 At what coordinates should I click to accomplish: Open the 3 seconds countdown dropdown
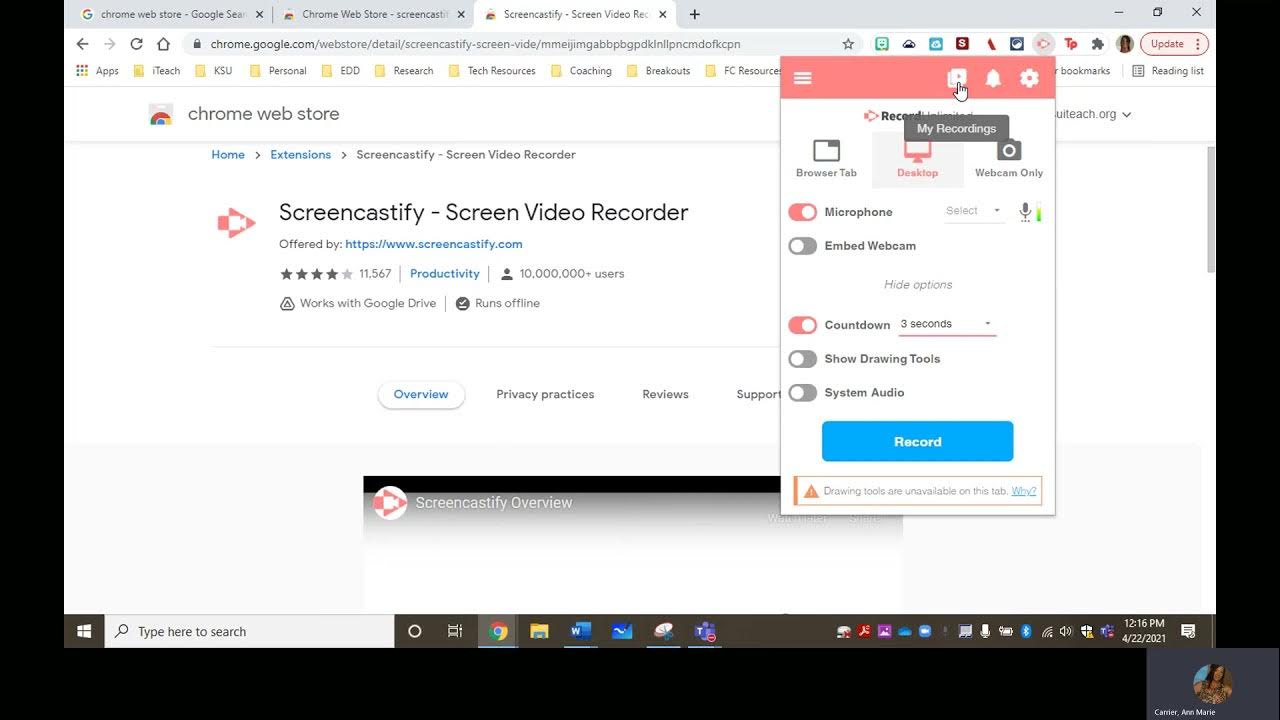[x=946, y=324]
